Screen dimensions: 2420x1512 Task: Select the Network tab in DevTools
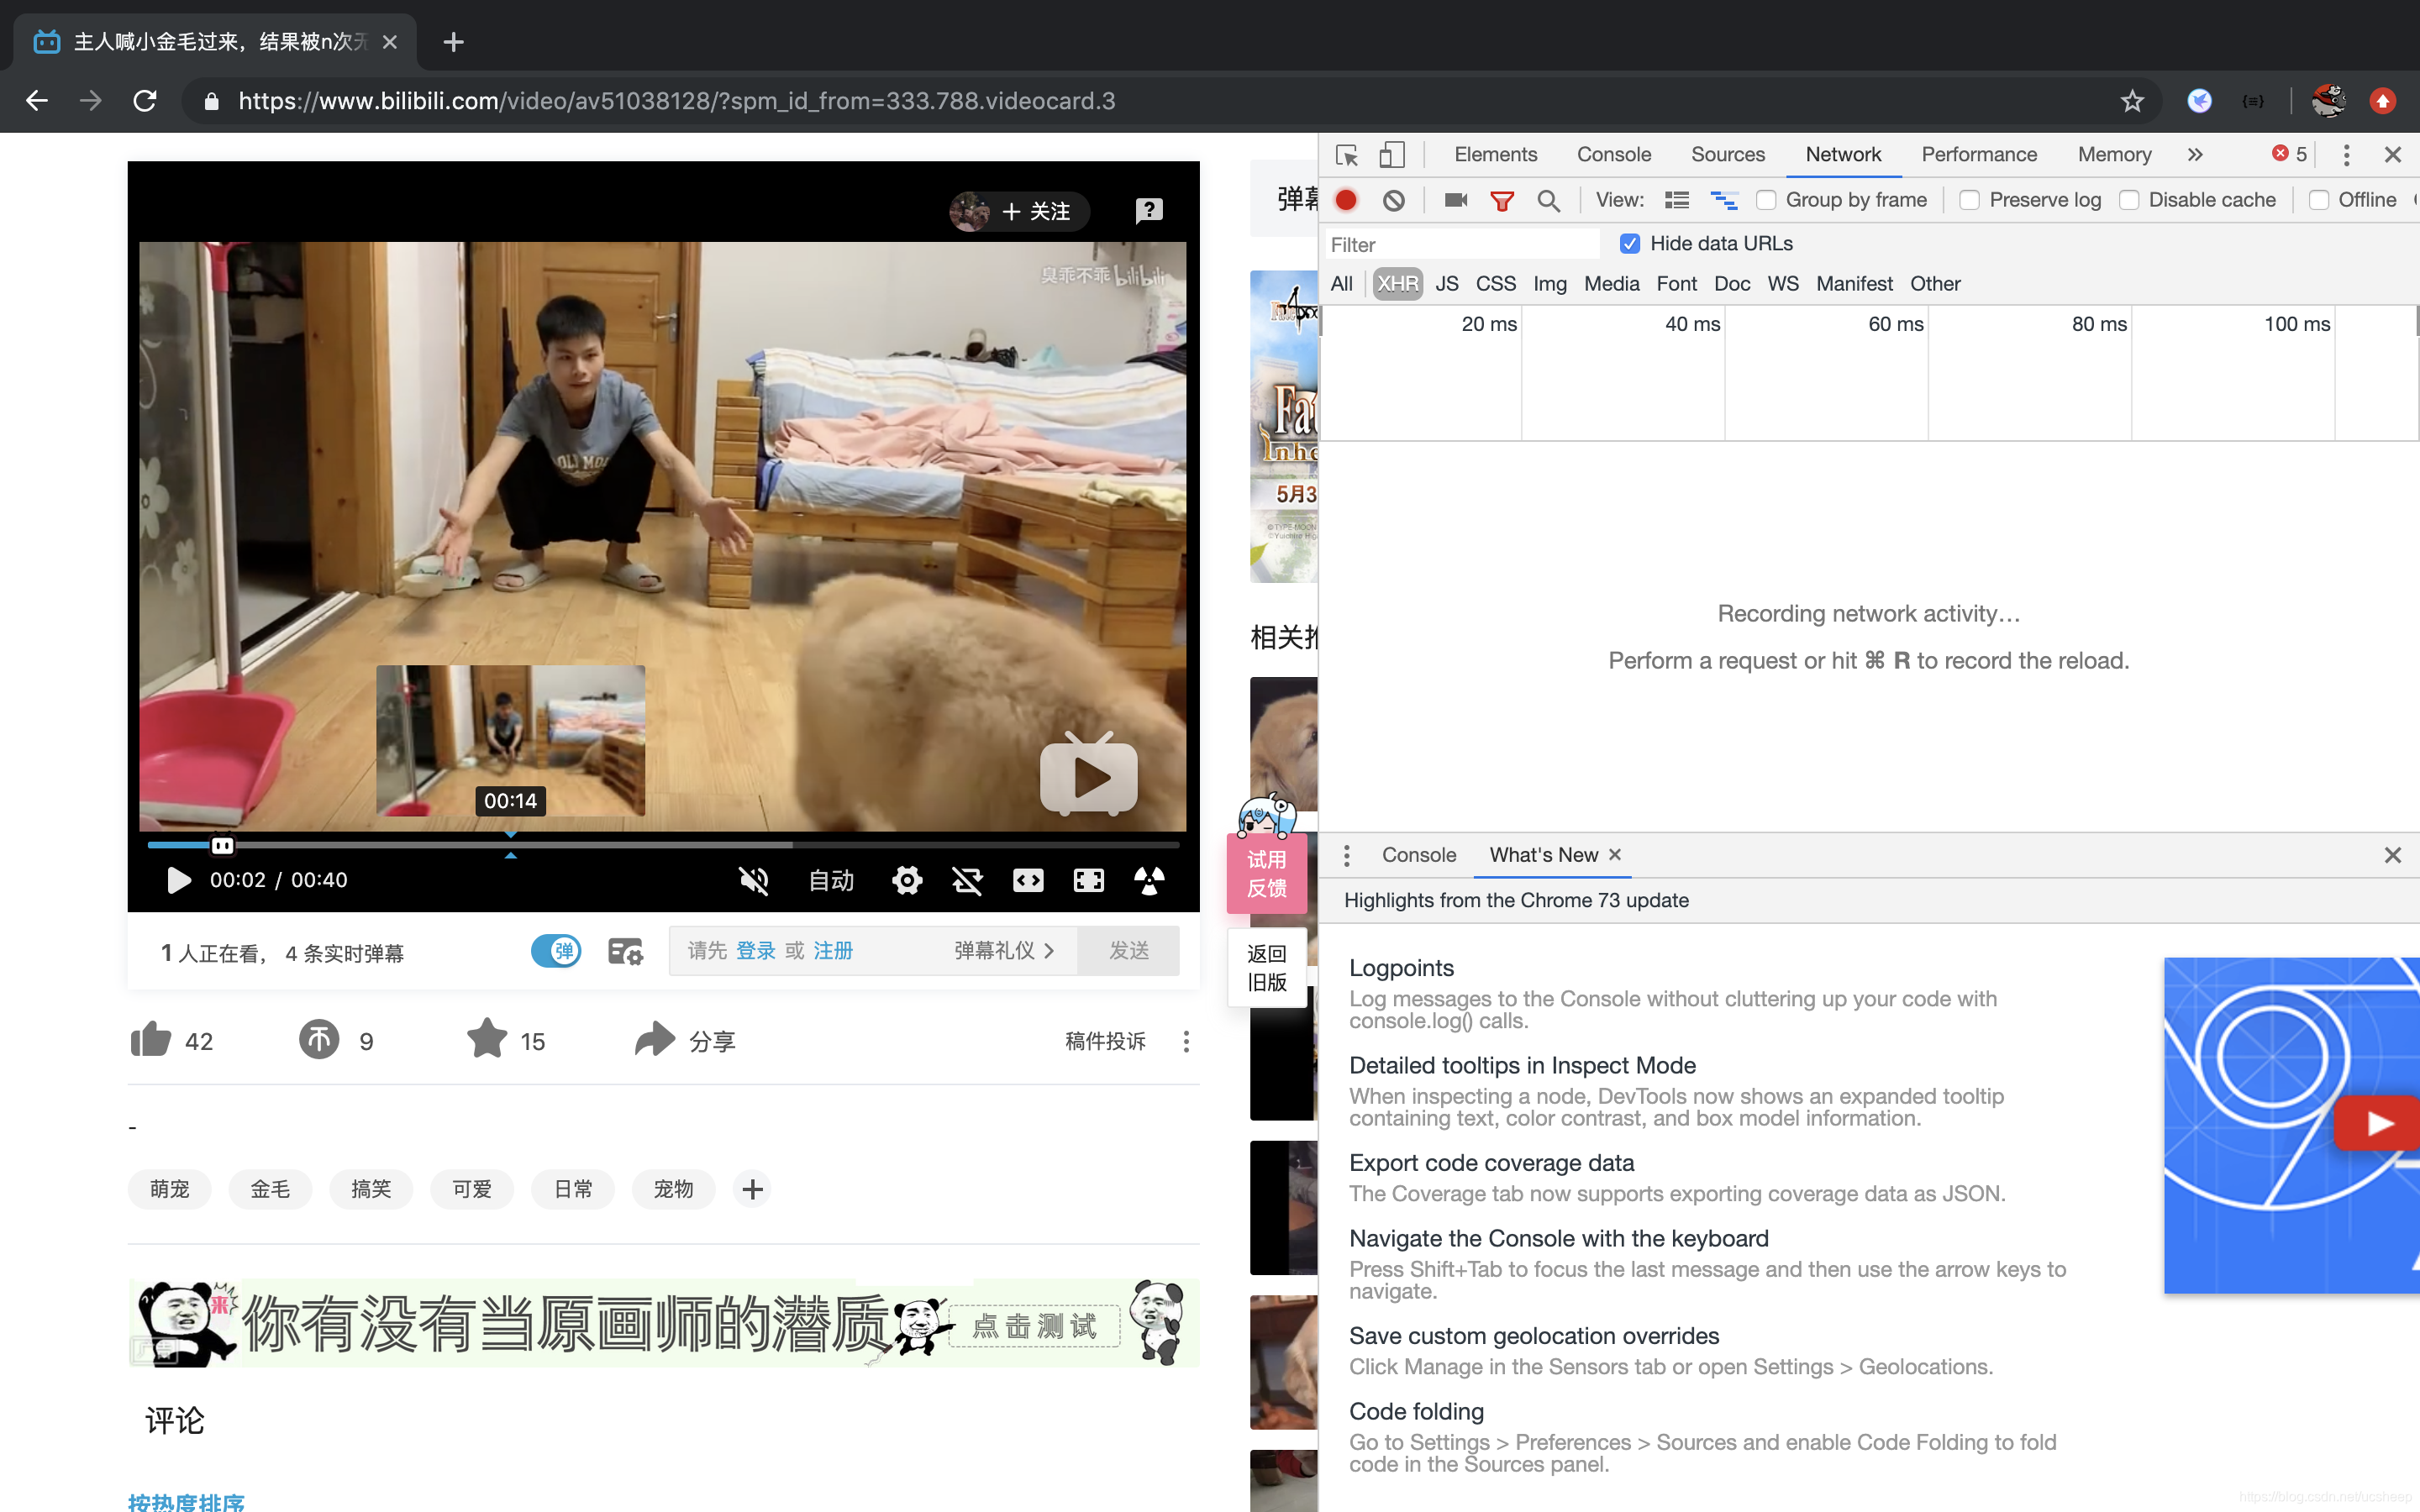coord(1844,153)
